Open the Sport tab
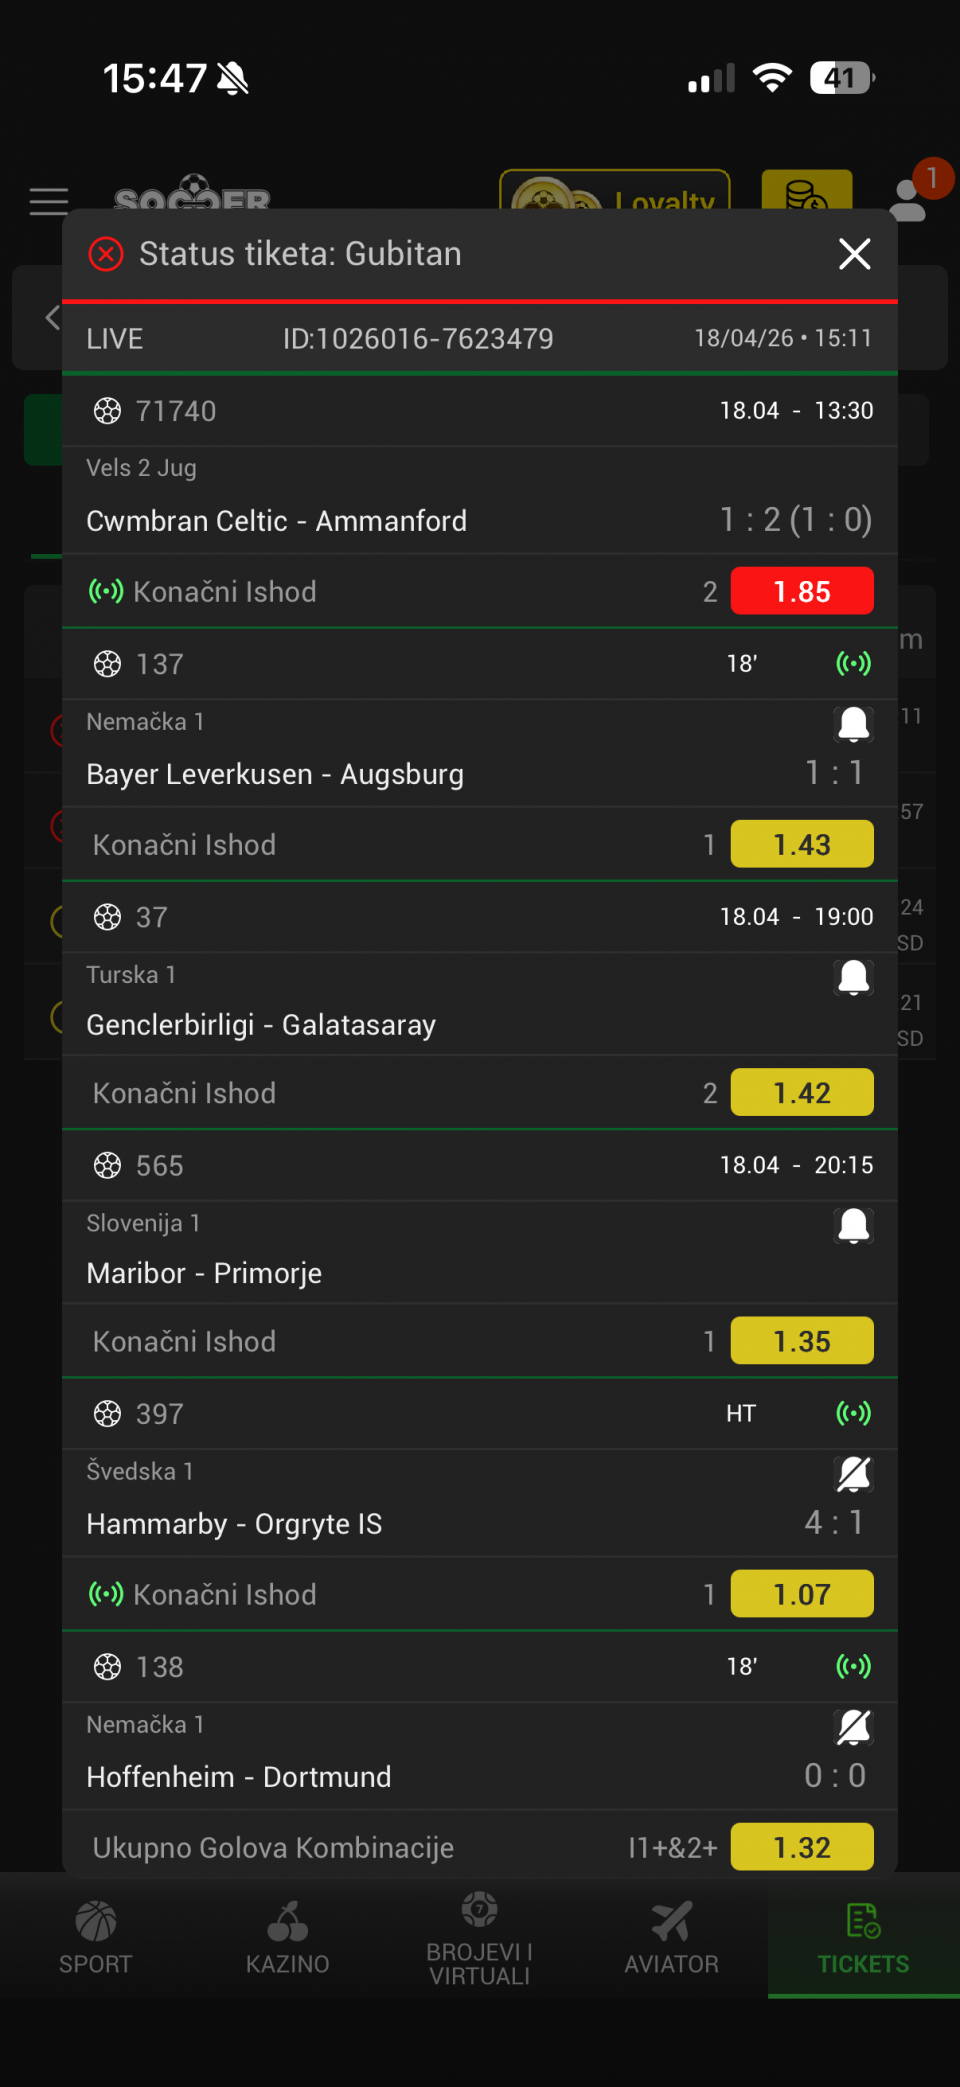Image resolution: width=960 pixels, height=2087 pixels. (96, 1938)
